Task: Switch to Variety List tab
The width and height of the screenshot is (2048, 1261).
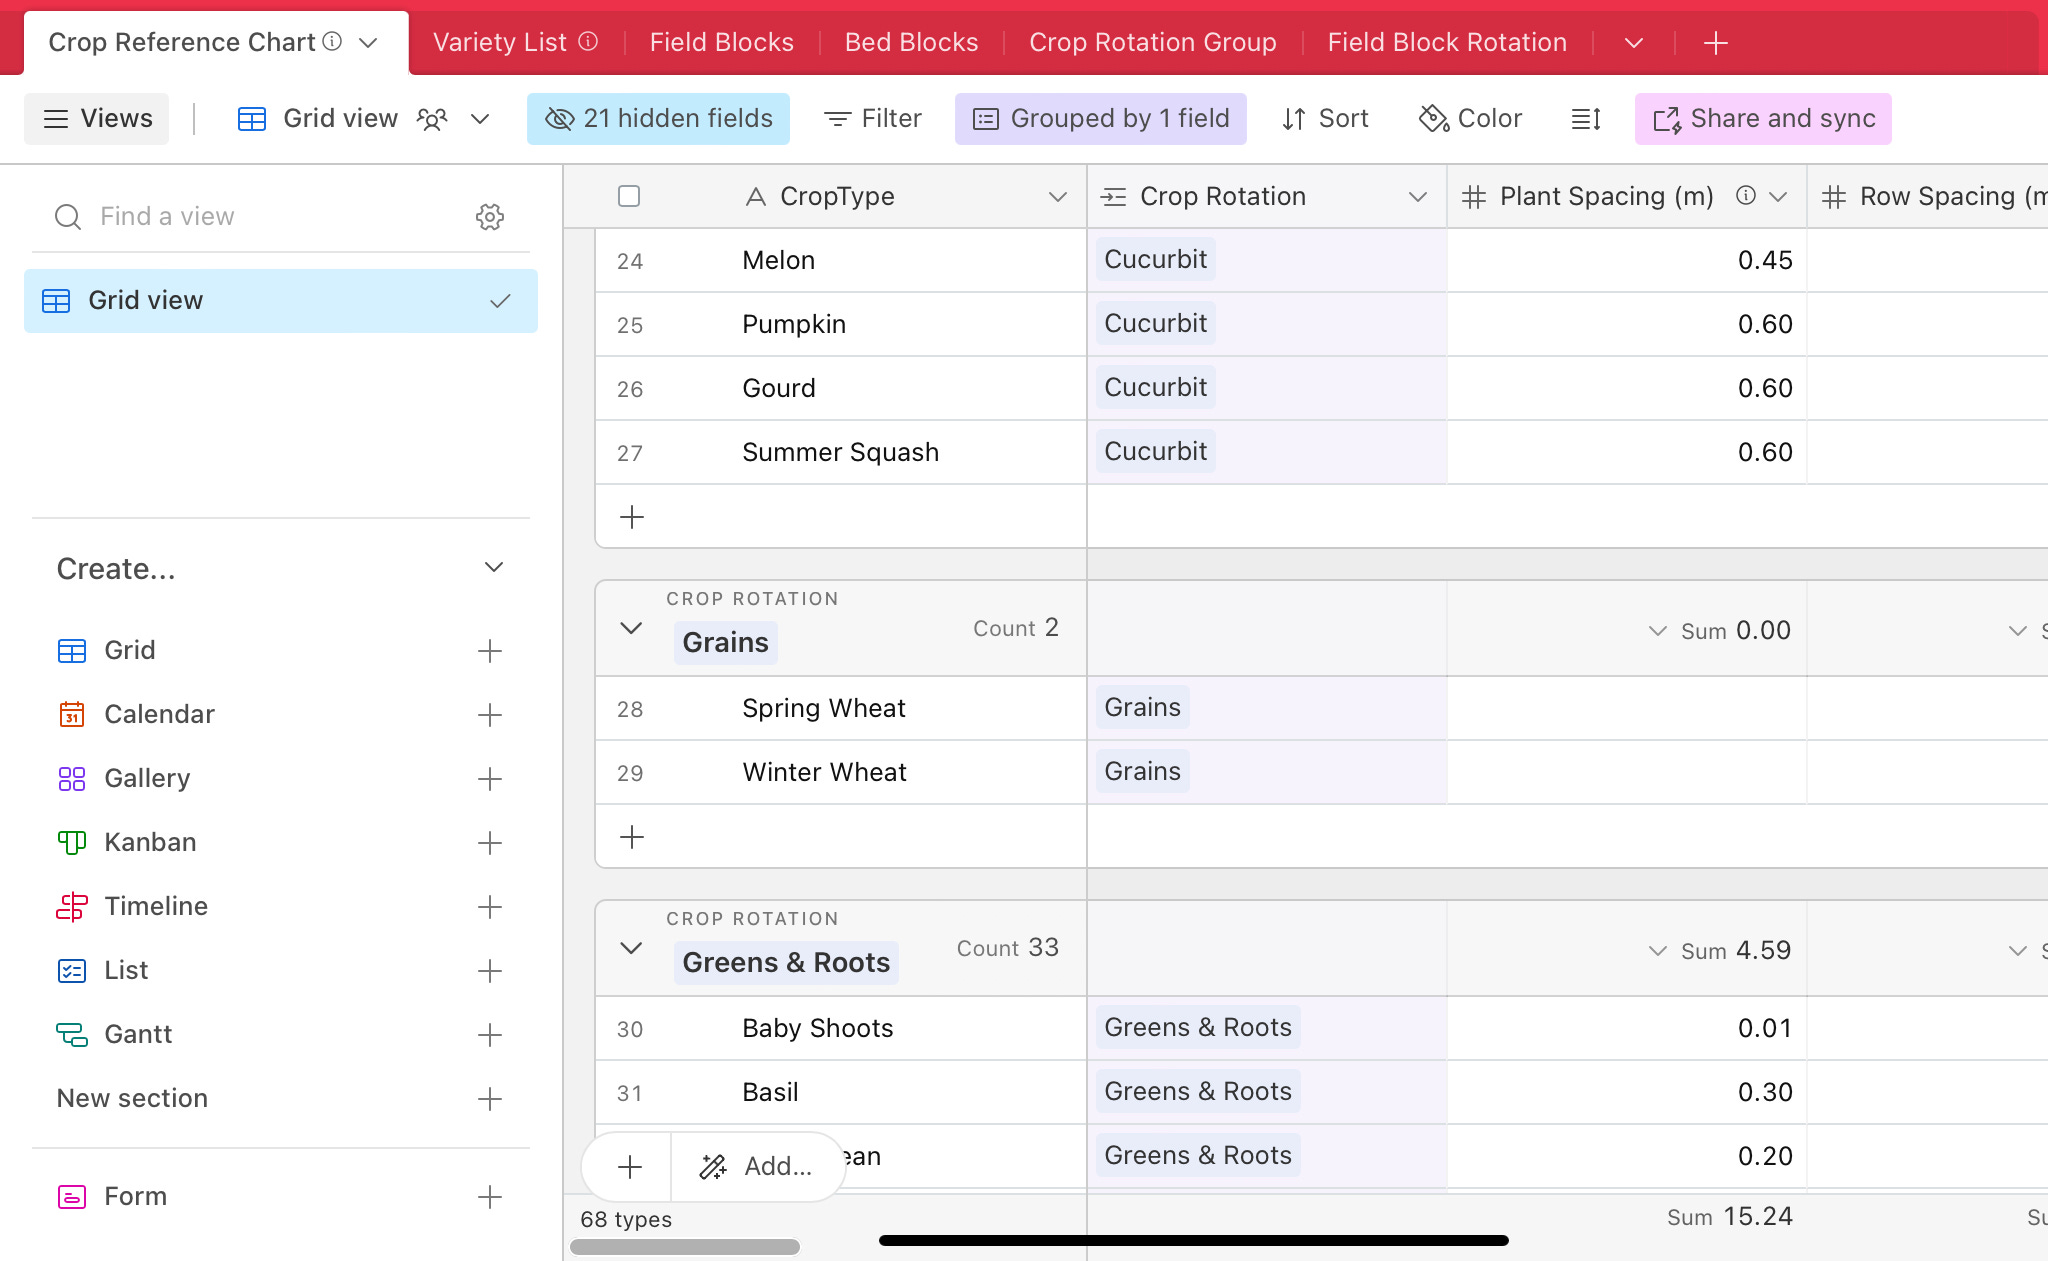Action: [x=500, y=43]
